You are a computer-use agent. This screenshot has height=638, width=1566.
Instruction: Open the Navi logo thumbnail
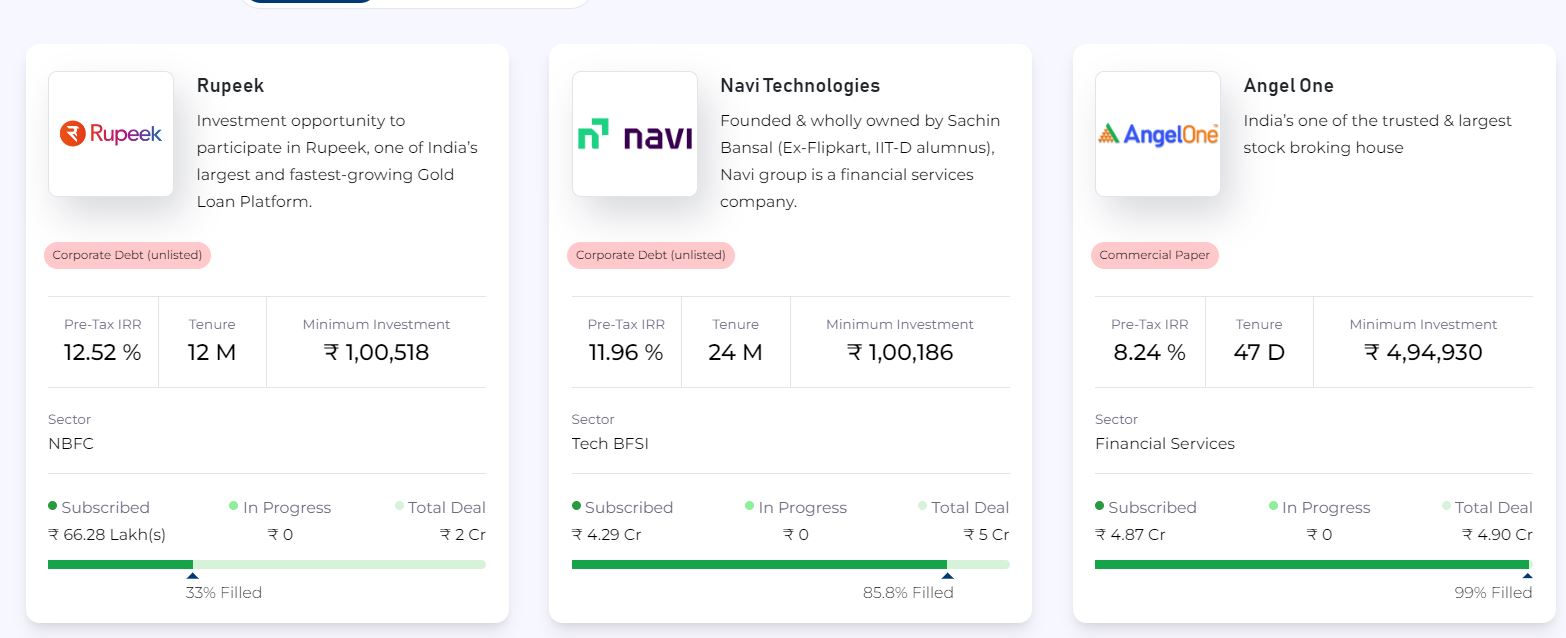[635, 134]
